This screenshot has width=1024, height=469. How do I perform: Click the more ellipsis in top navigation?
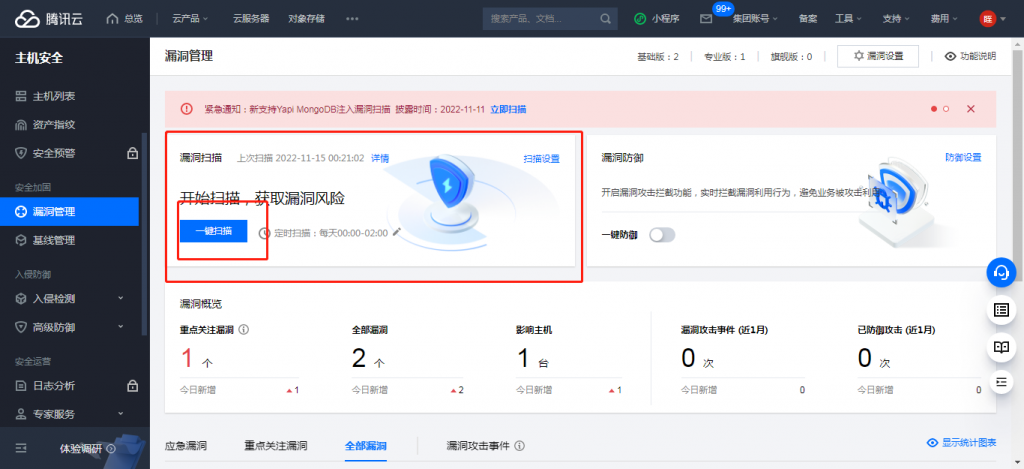click(353, 18)
